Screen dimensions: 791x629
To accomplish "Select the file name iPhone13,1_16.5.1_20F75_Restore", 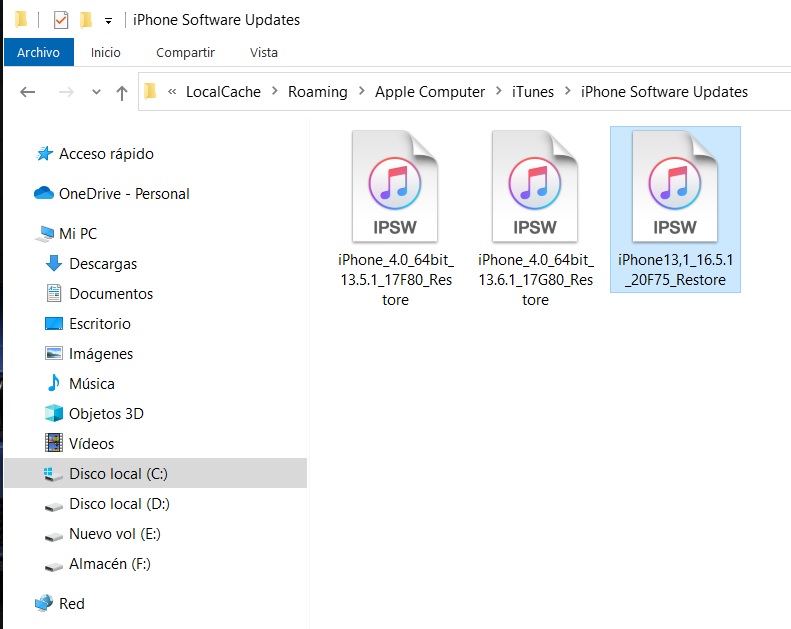I will (x=675, y=269).
